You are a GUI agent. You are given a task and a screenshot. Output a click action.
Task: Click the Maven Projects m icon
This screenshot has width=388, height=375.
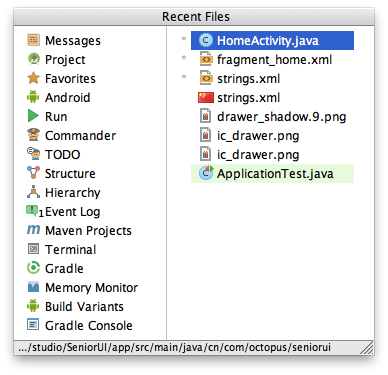point(33,230)
